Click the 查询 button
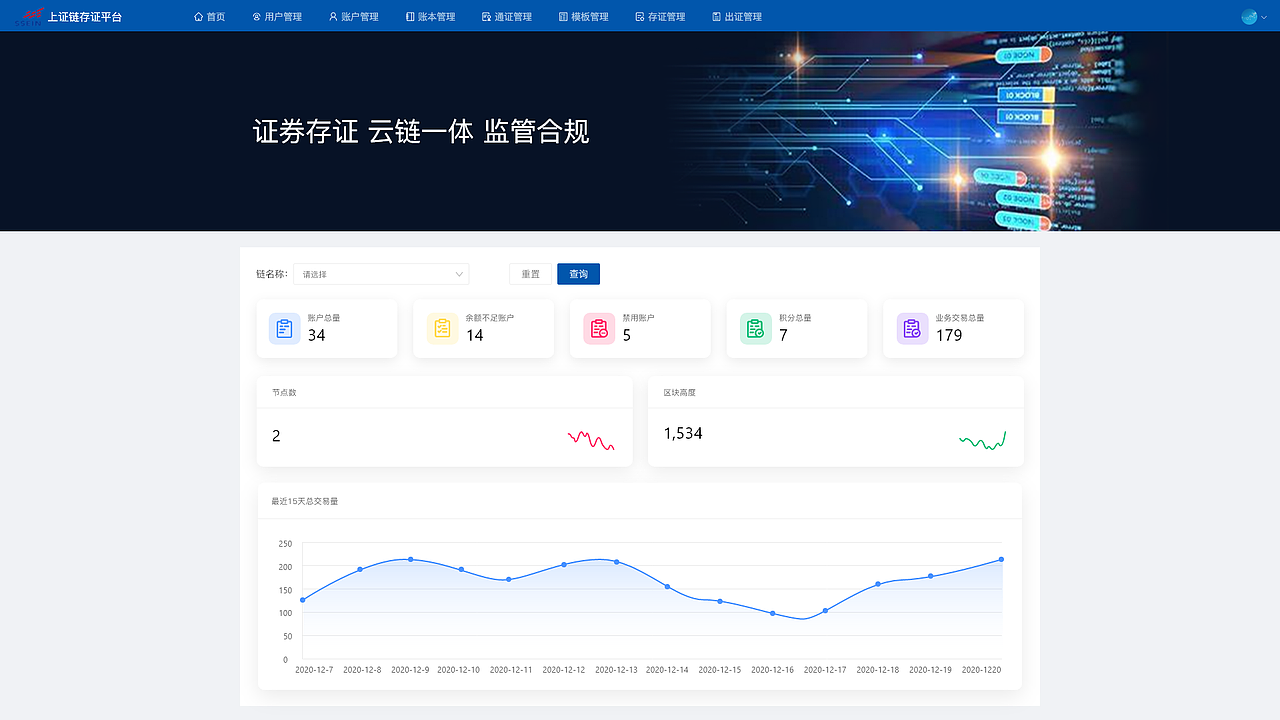 tap(579, 274)
